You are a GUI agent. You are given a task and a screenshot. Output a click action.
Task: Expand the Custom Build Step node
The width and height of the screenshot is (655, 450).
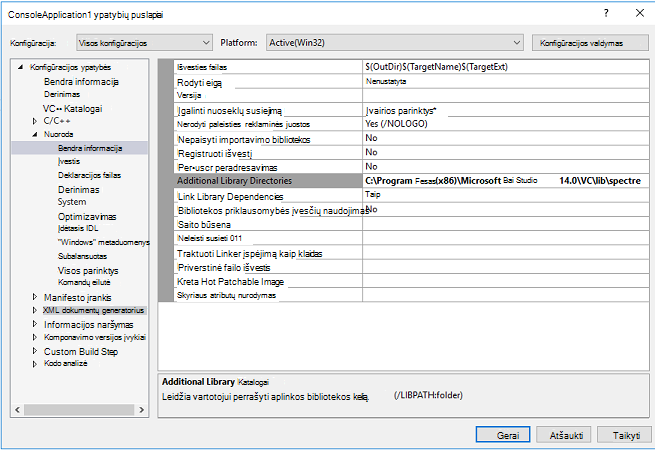coord(35,351)
